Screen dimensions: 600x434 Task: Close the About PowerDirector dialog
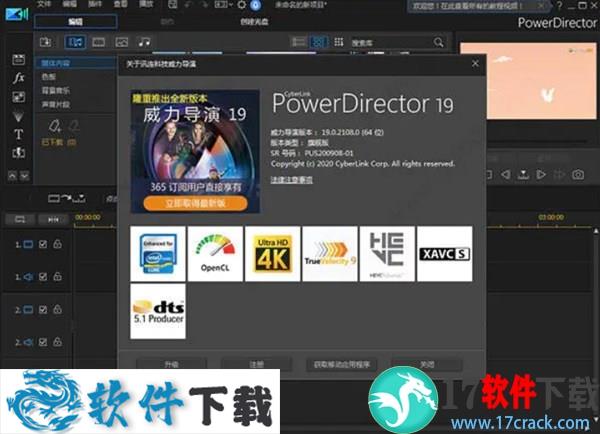tap(475, 64)
